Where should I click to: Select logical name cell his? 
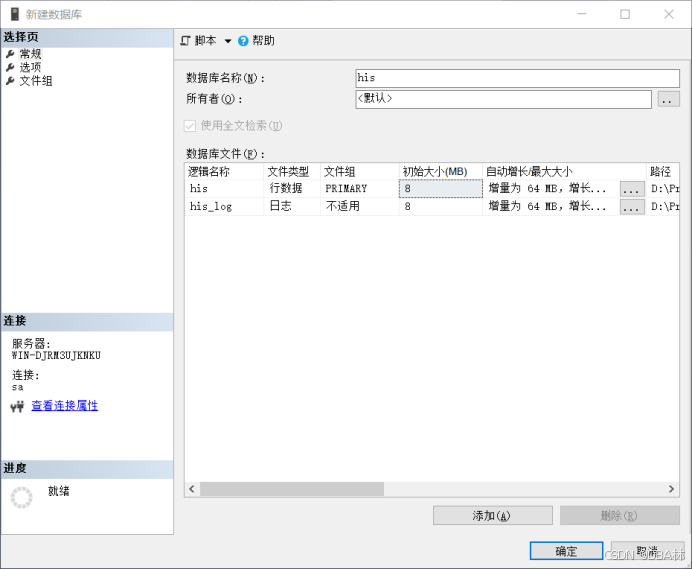click(x=225, y=189)
